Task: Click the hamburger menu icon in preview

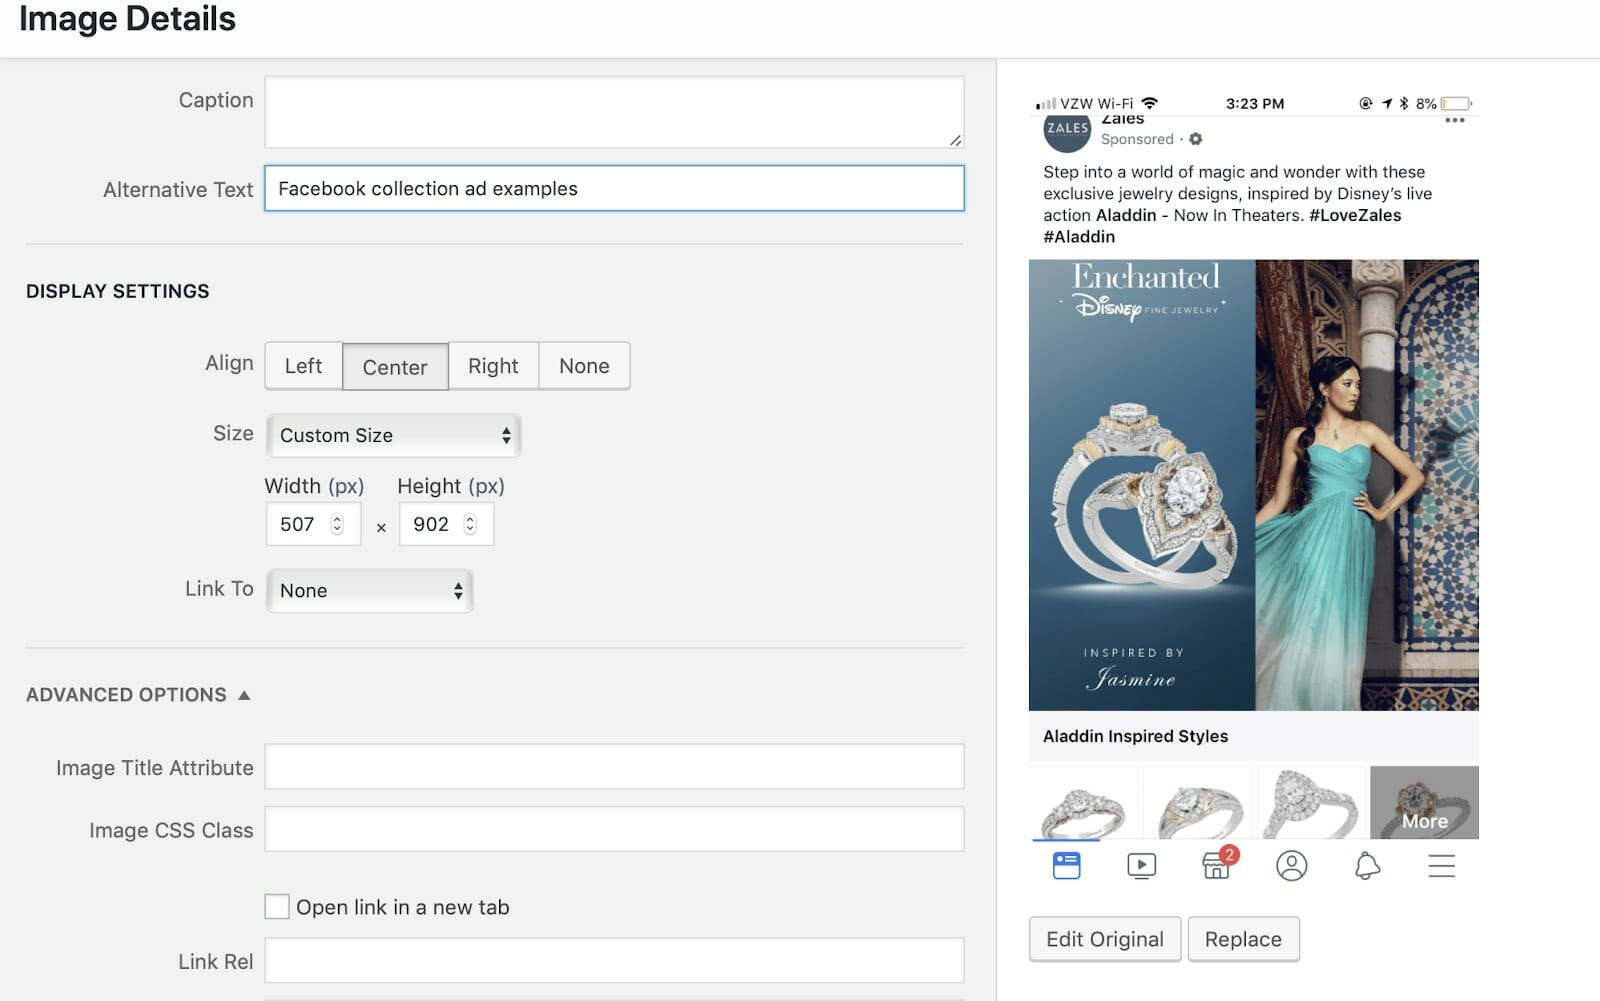Action: [x=1442, y=866]
